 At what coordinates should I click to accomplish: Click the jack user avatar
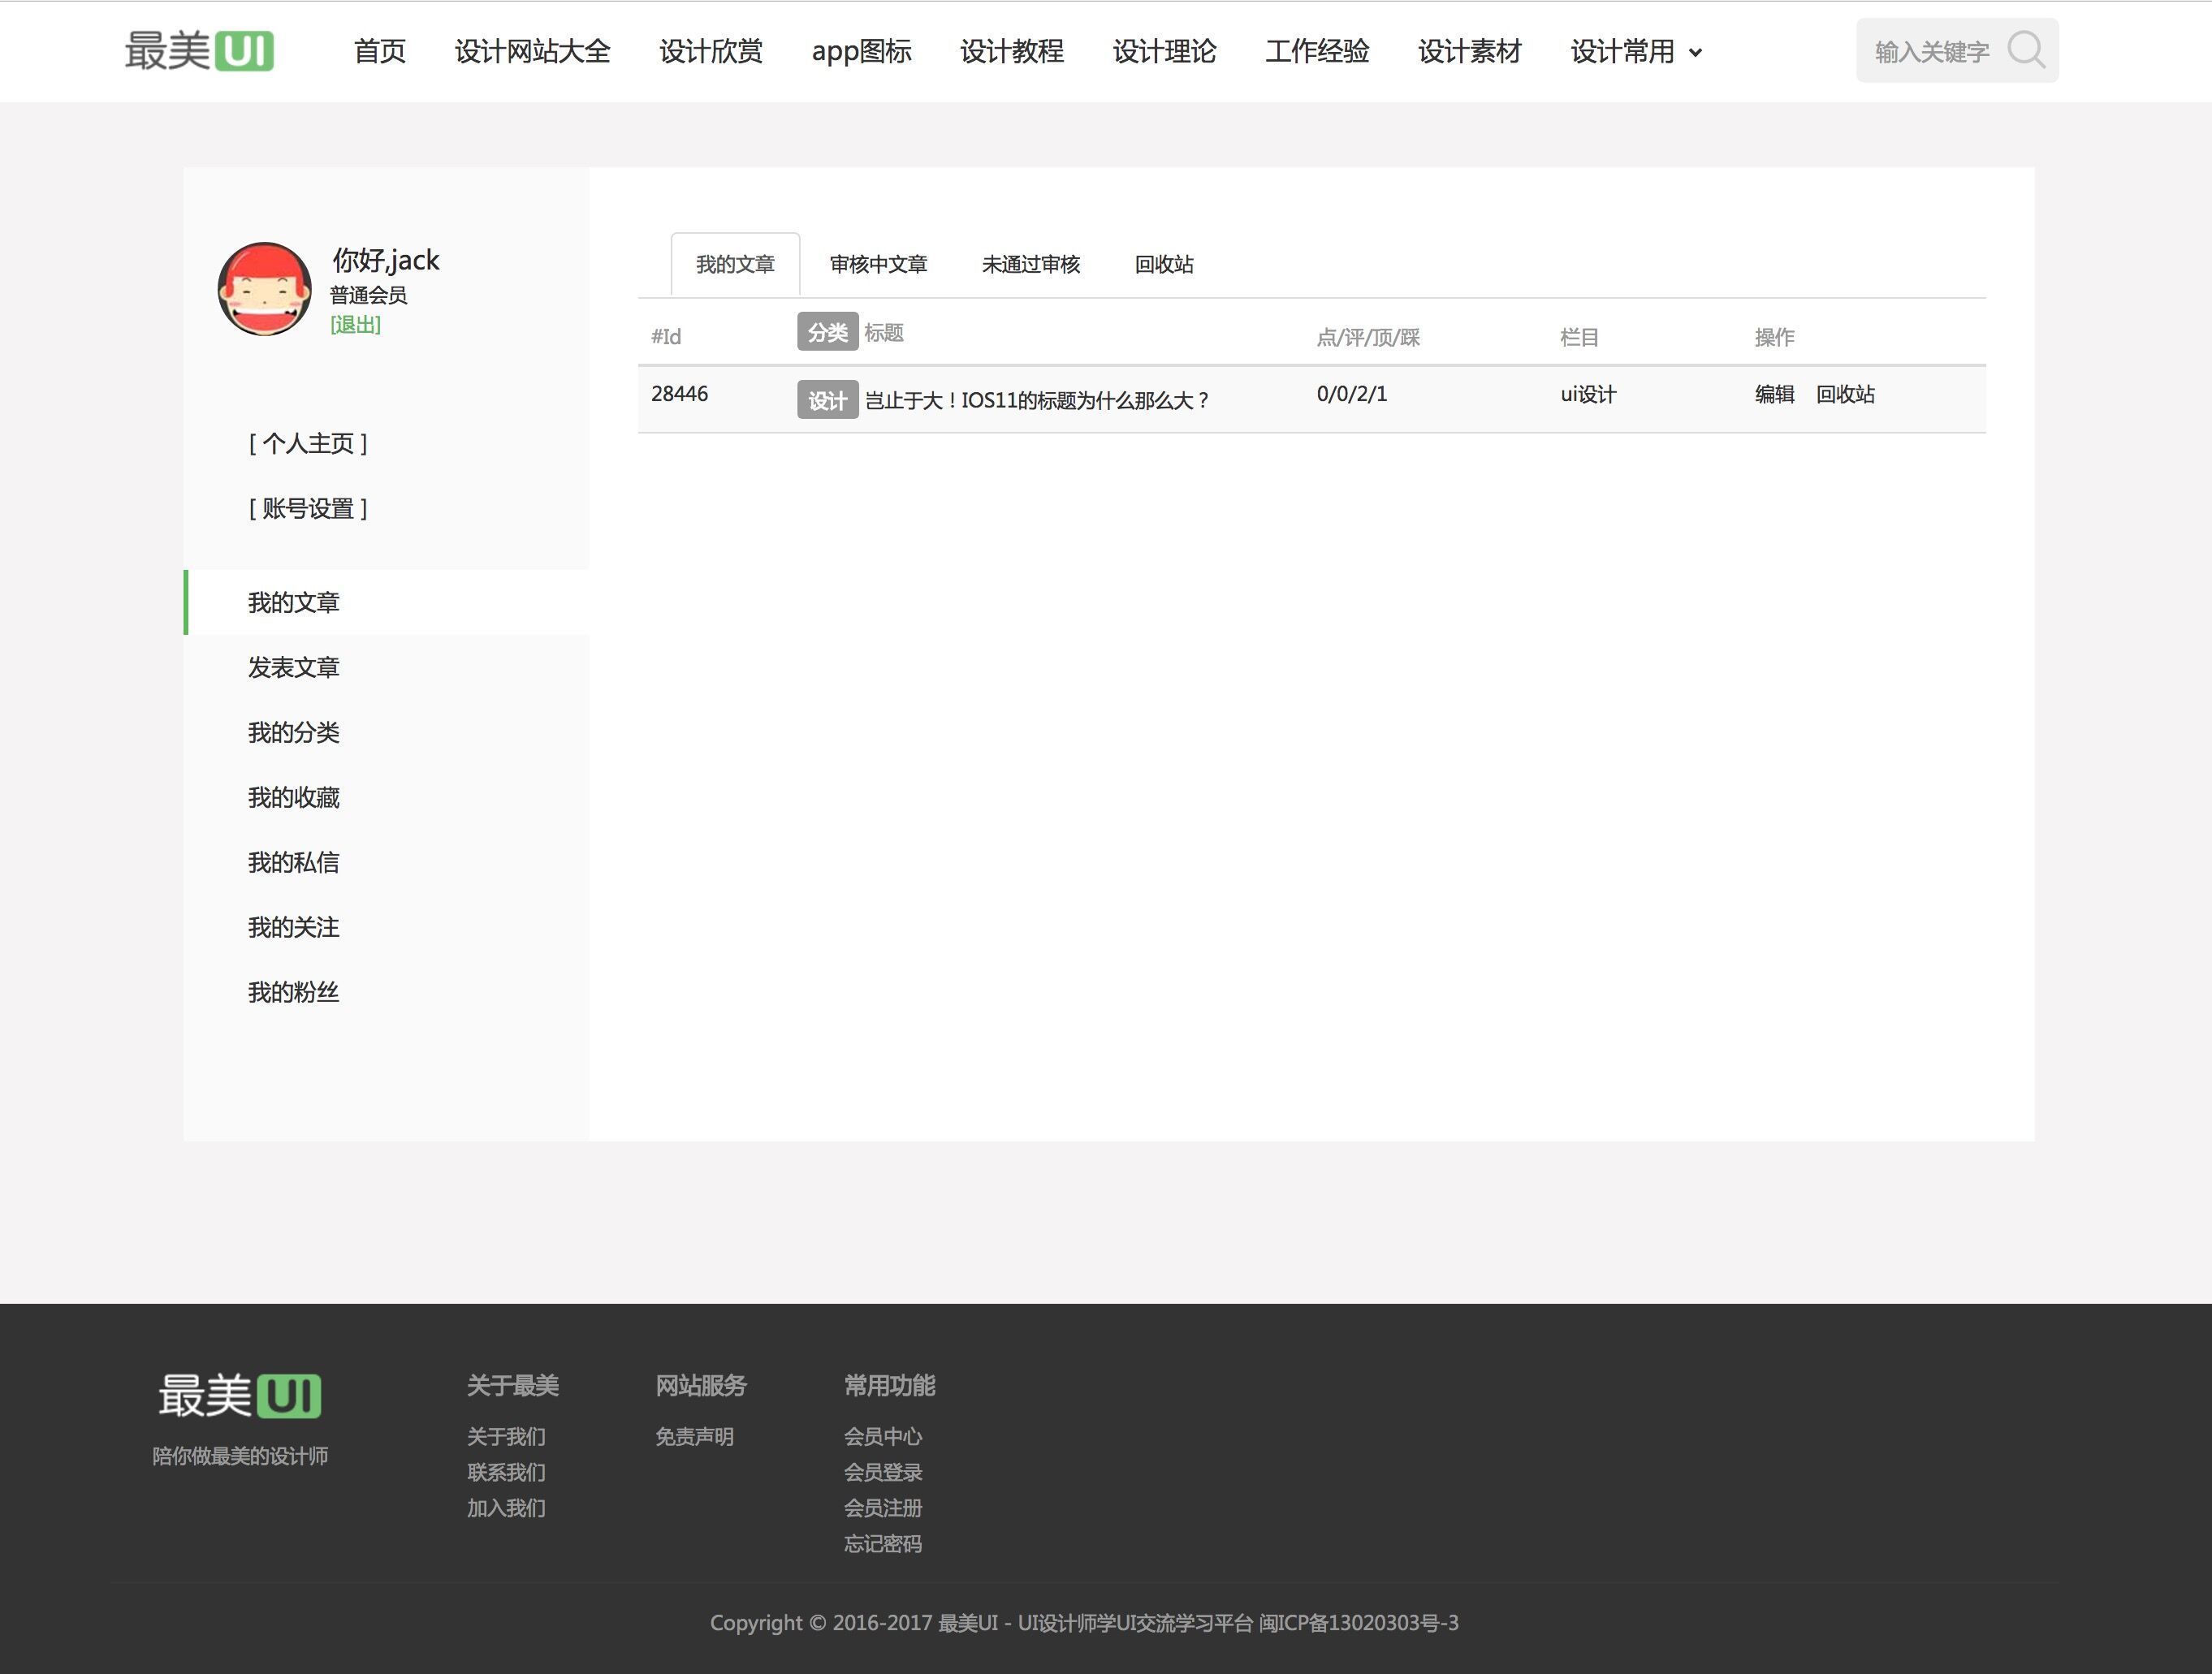(265, 289)
